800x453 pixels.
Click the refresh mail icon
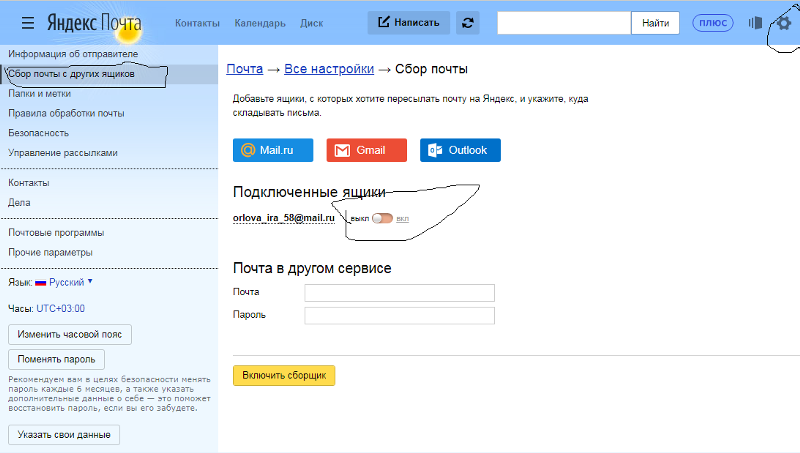[468, 23]
